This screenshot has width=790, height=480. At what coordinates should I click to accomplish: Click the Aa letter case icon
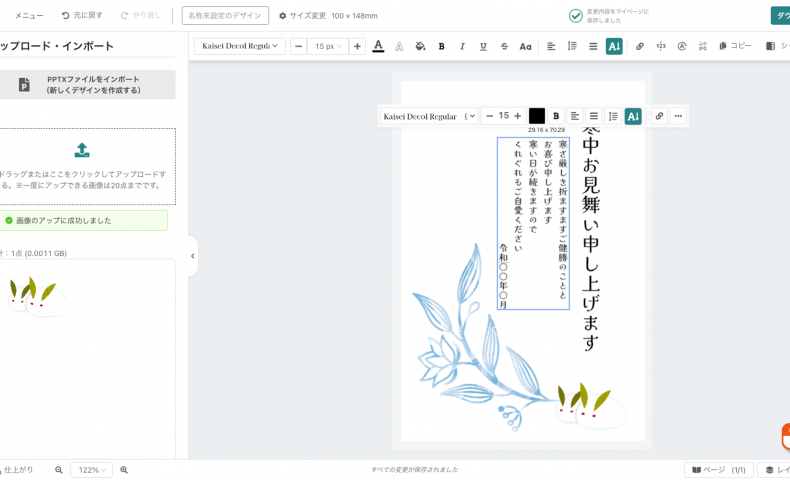[525, 46]
